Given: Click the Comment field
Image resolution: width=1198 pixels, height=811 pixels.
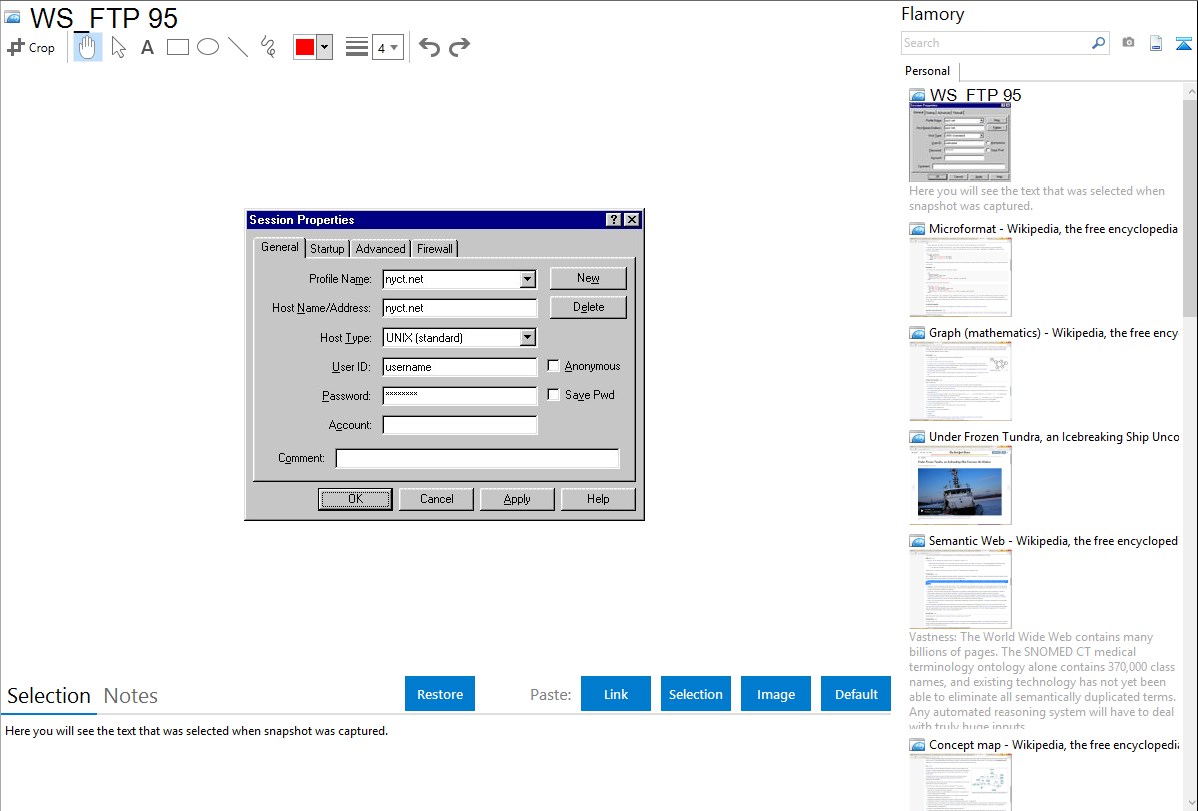Looking at the screenshot, I should [478, 458].
